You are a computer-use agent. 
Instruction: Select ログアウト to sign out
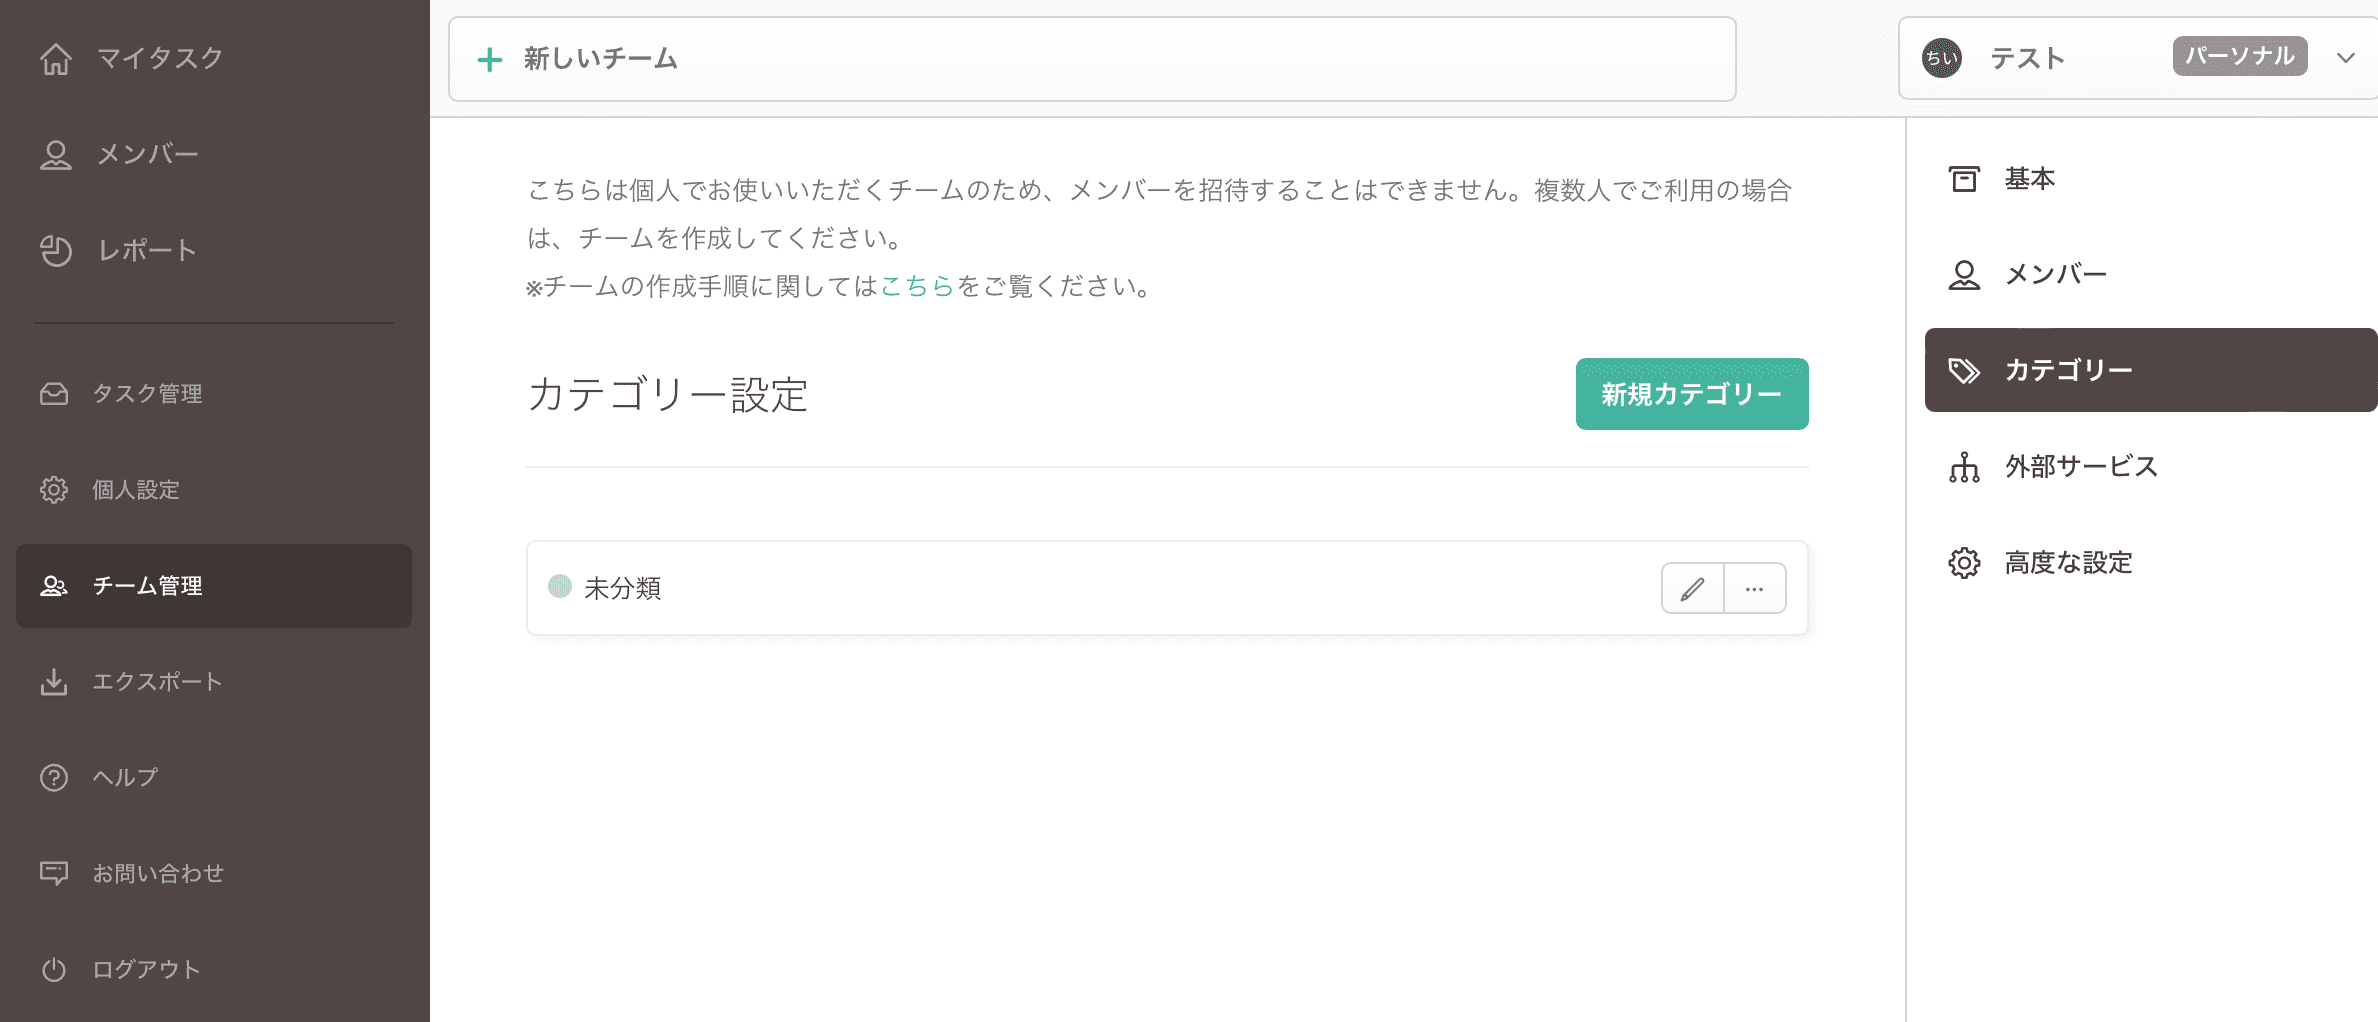click(x=214, y=970)
